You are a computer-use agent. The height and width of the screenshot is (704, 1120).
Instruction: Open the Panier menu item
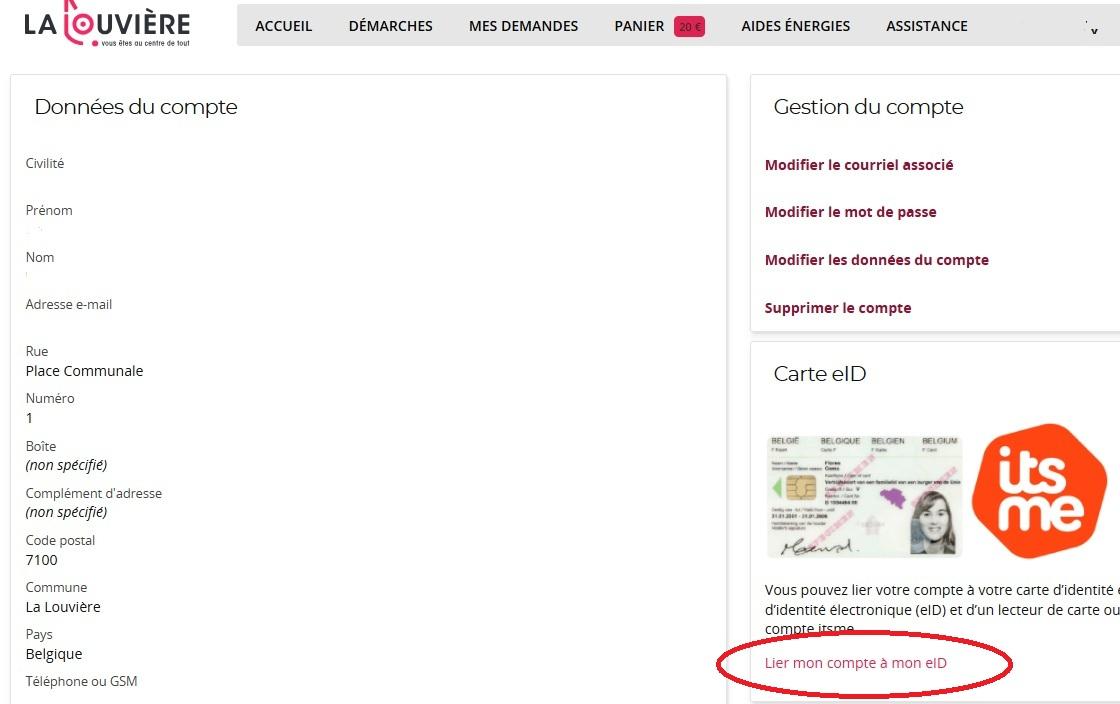639,27
